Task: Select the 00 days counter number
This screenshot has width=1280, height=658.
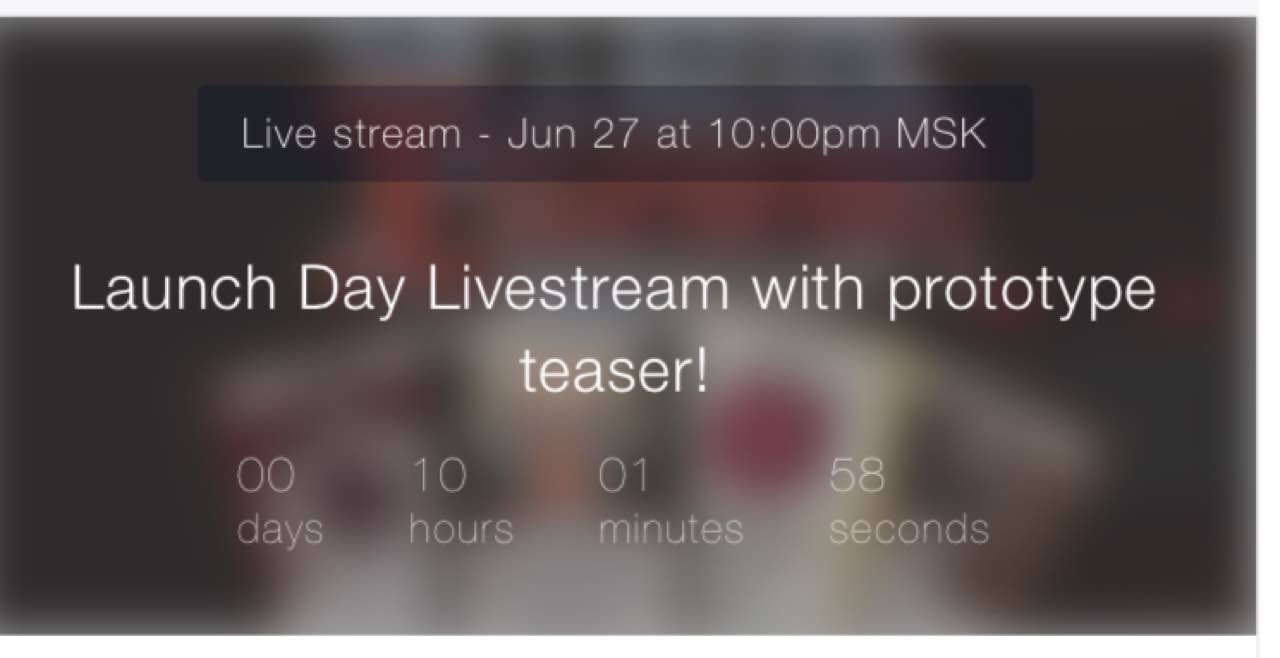Action: pos(266,476)
